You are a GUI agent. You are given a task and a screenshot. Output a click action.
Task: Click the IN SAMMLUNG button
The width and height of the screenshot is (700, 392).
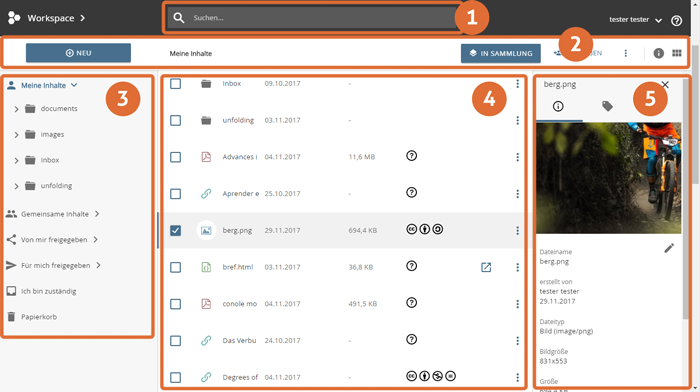[500, 53]
